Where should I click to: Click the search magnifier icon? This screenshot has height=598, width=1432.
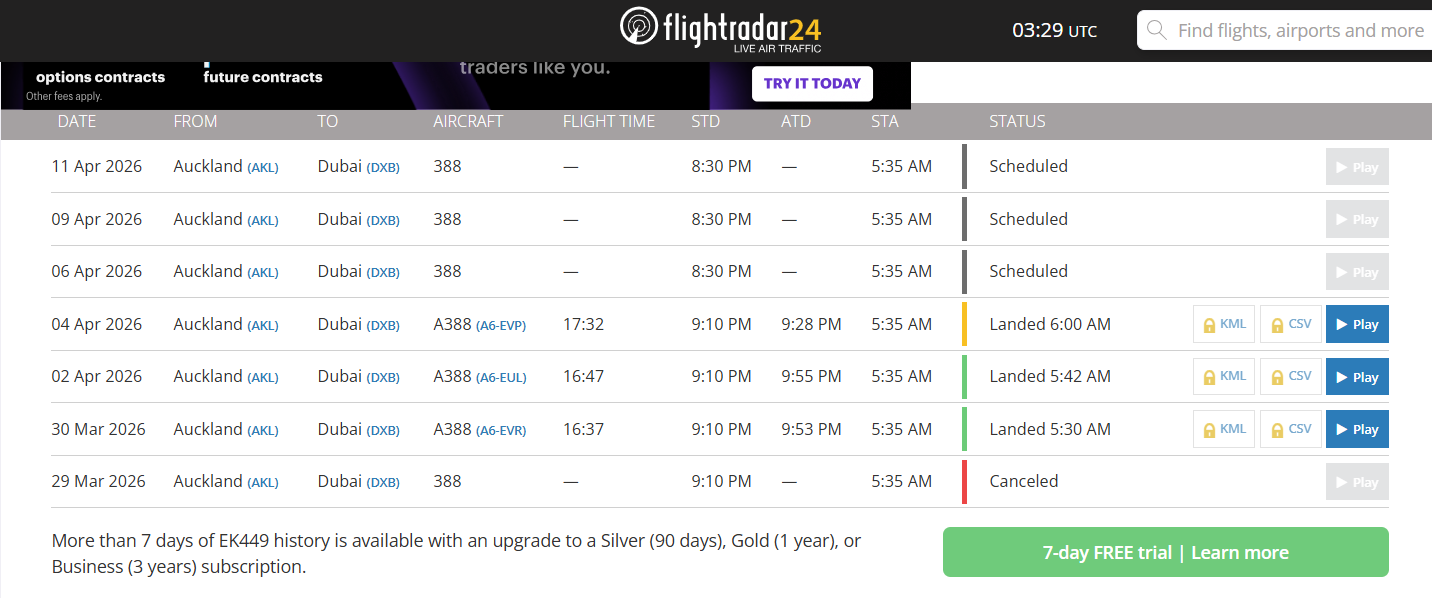[x=1157, y=30]
